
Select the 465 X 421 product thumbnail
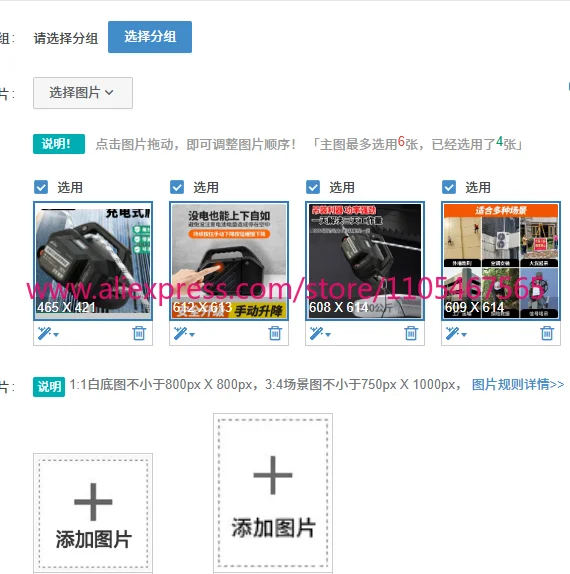coord(93,261)
